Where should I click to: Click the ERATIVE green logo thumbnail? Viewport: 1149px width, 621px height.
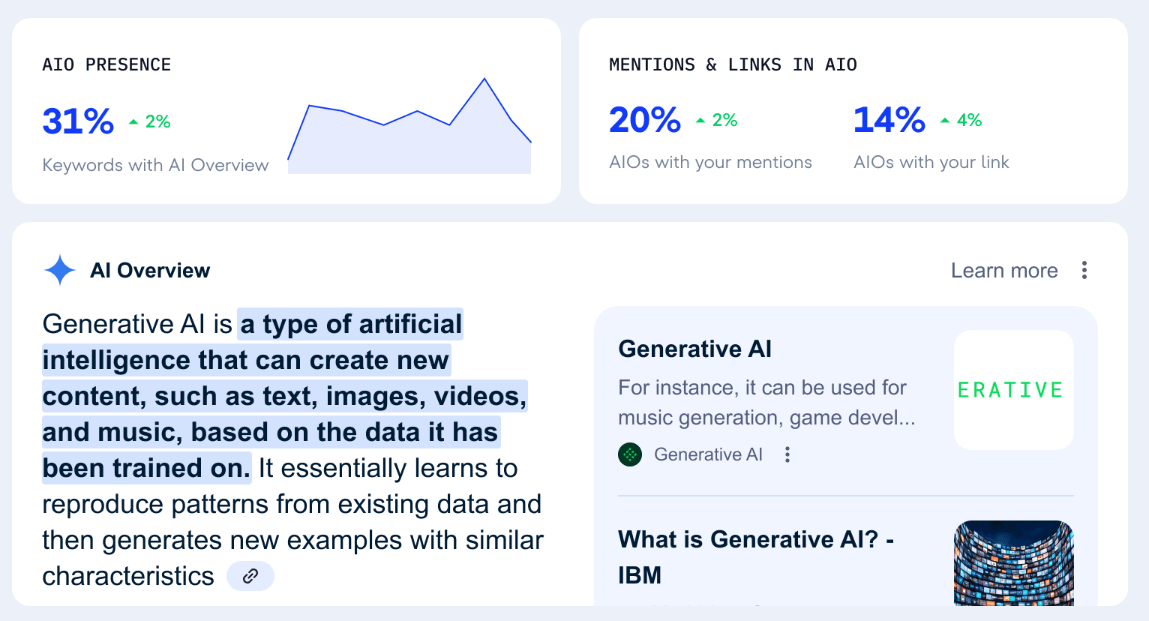(1013, 390)
